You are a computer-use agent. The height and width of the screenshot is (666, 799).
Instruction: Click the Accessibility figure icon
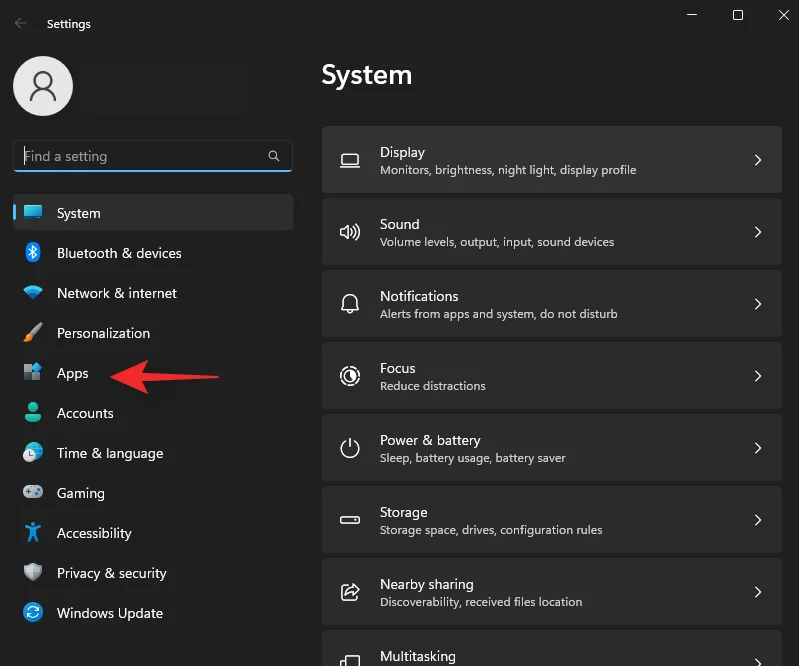[33, 532]
